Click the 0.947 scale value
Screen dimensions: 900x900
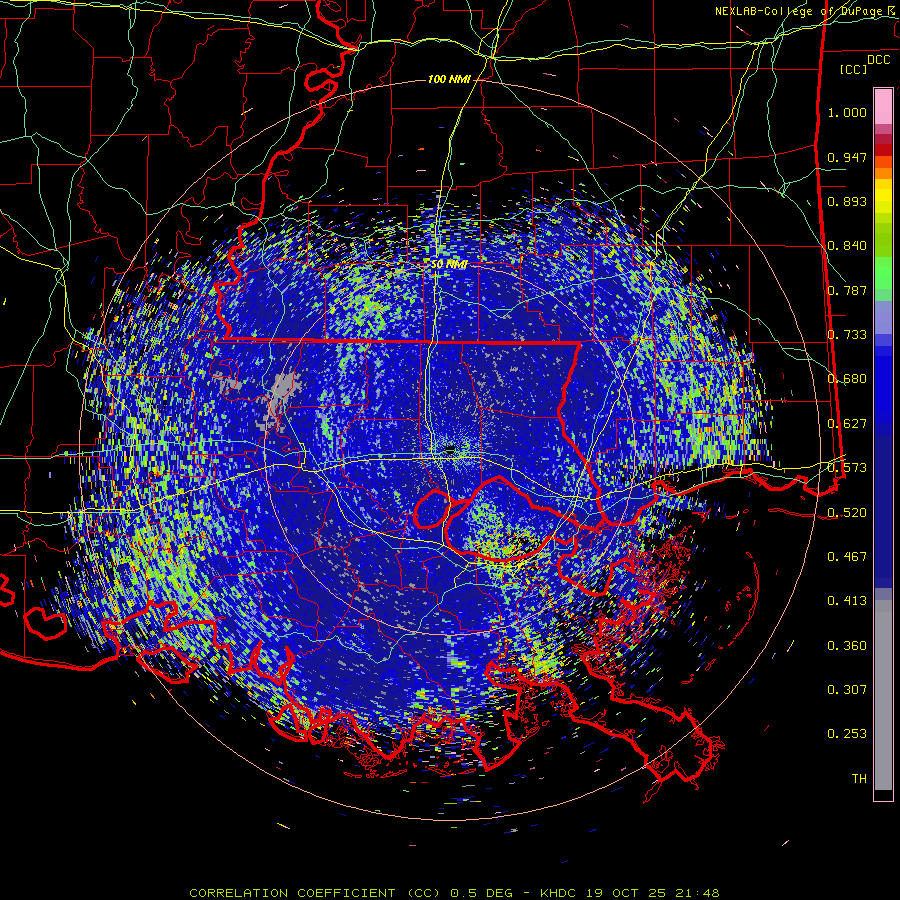coord(847,157)
